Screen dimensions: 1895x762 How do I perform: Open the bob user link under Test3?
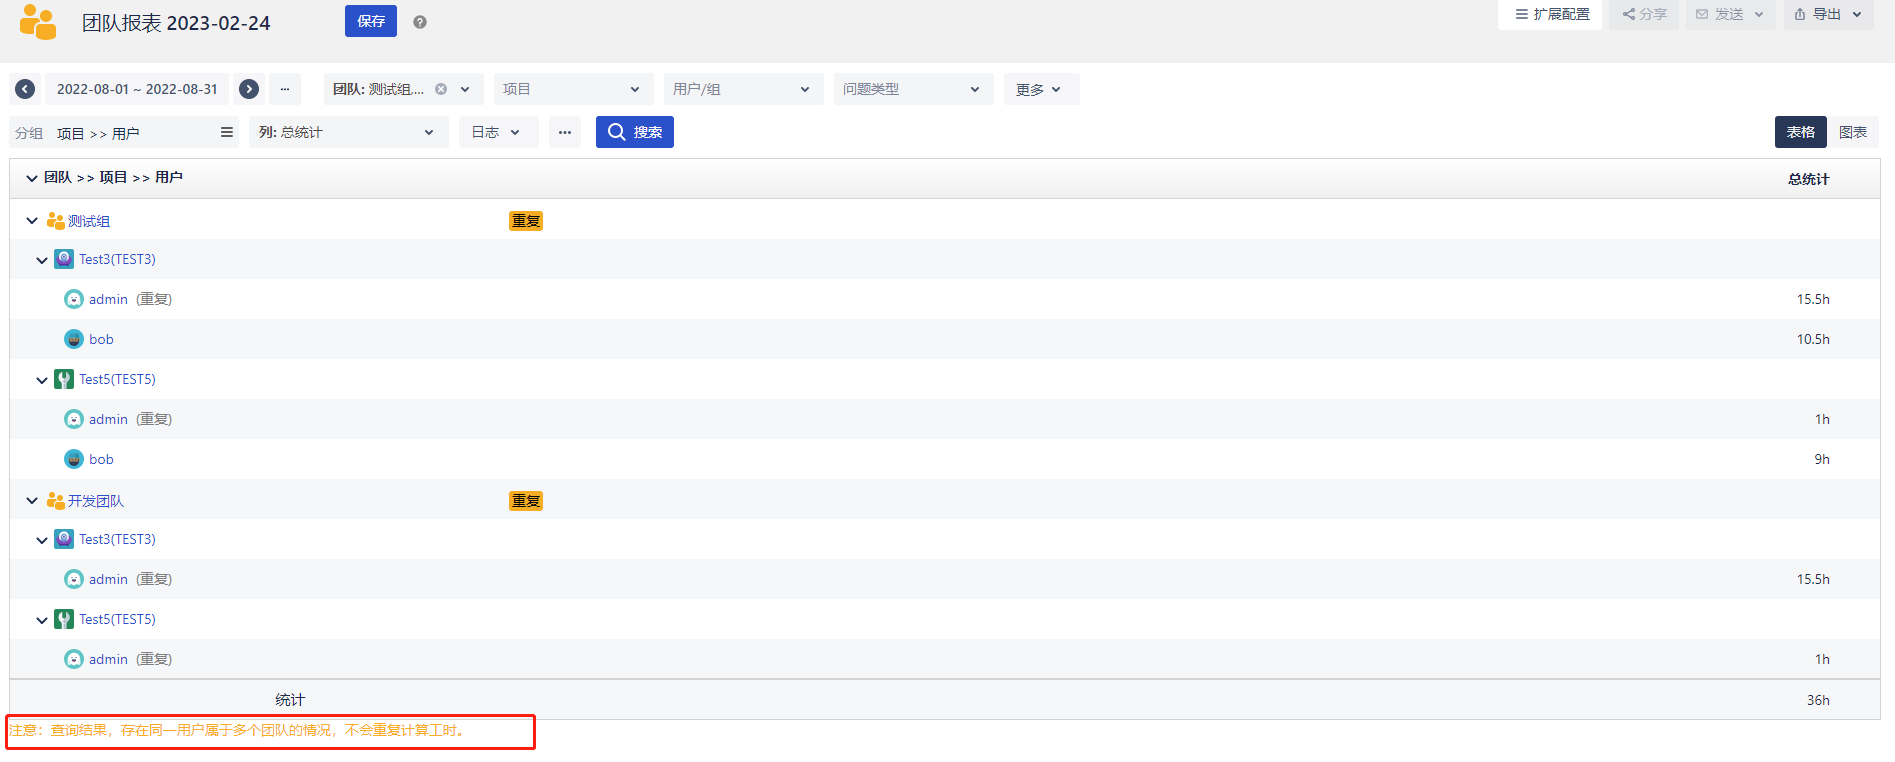point(101,339)
